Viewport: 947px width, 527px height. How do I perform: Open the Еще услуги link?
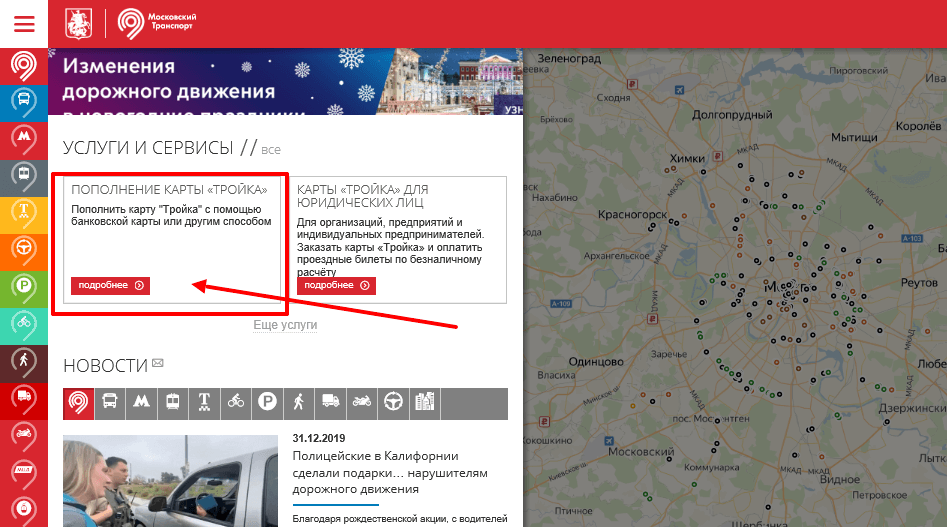(x=285, y=325)
